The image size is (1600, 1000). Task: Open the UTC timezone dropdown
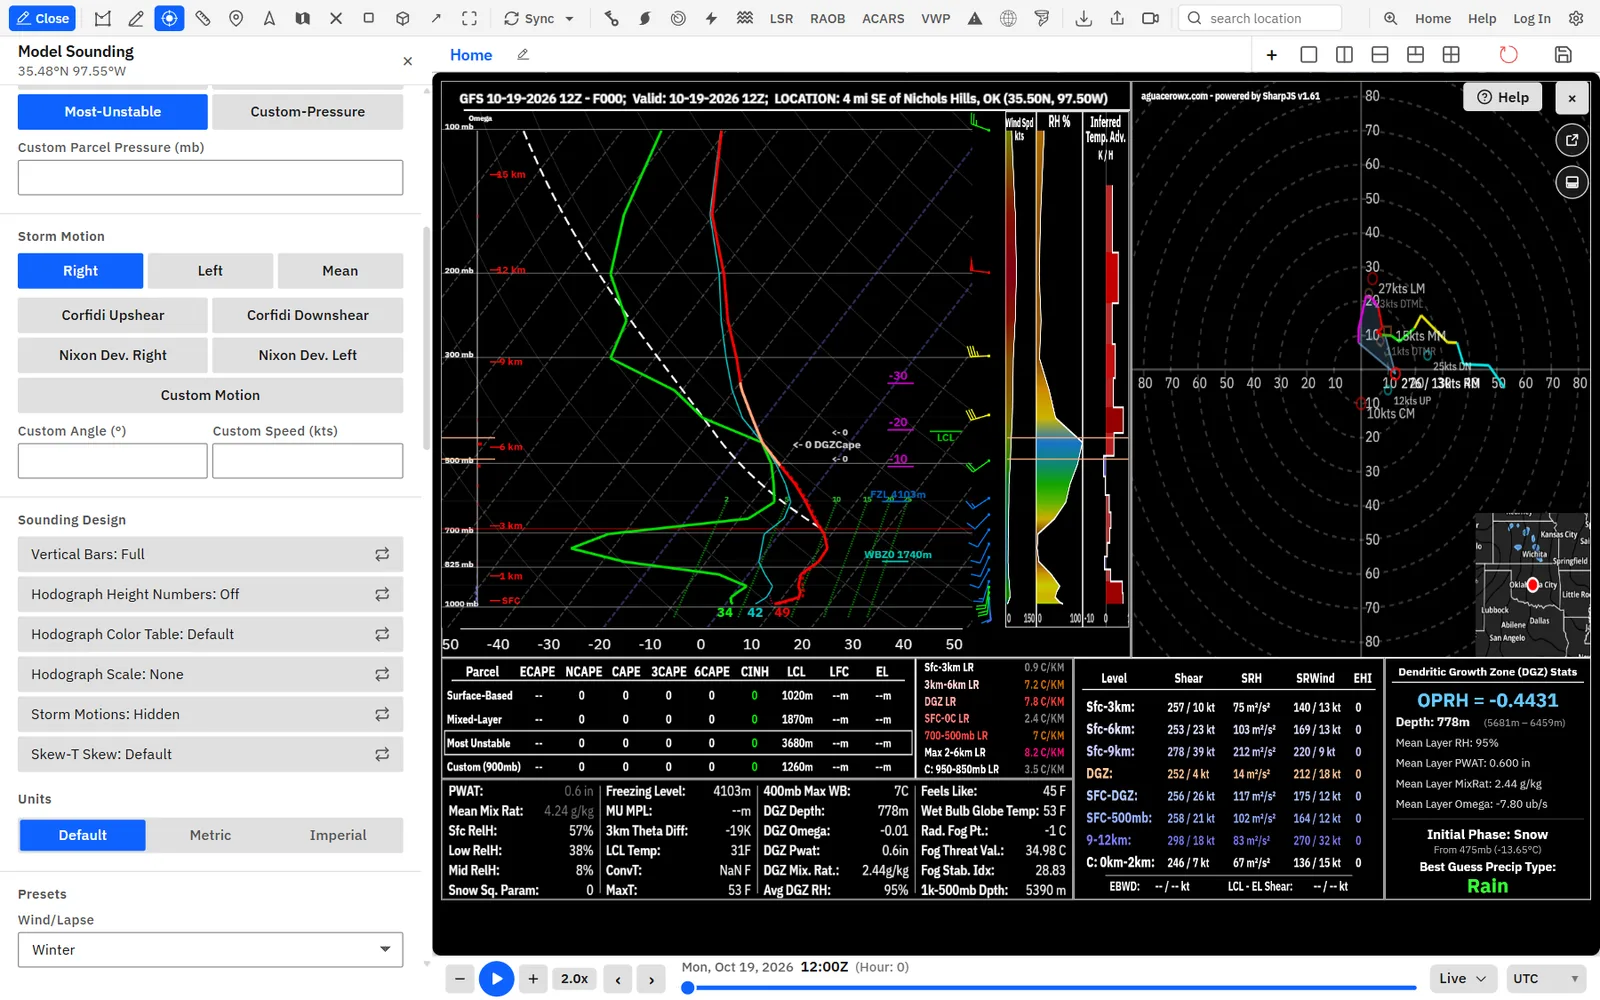coord(1546,979)
